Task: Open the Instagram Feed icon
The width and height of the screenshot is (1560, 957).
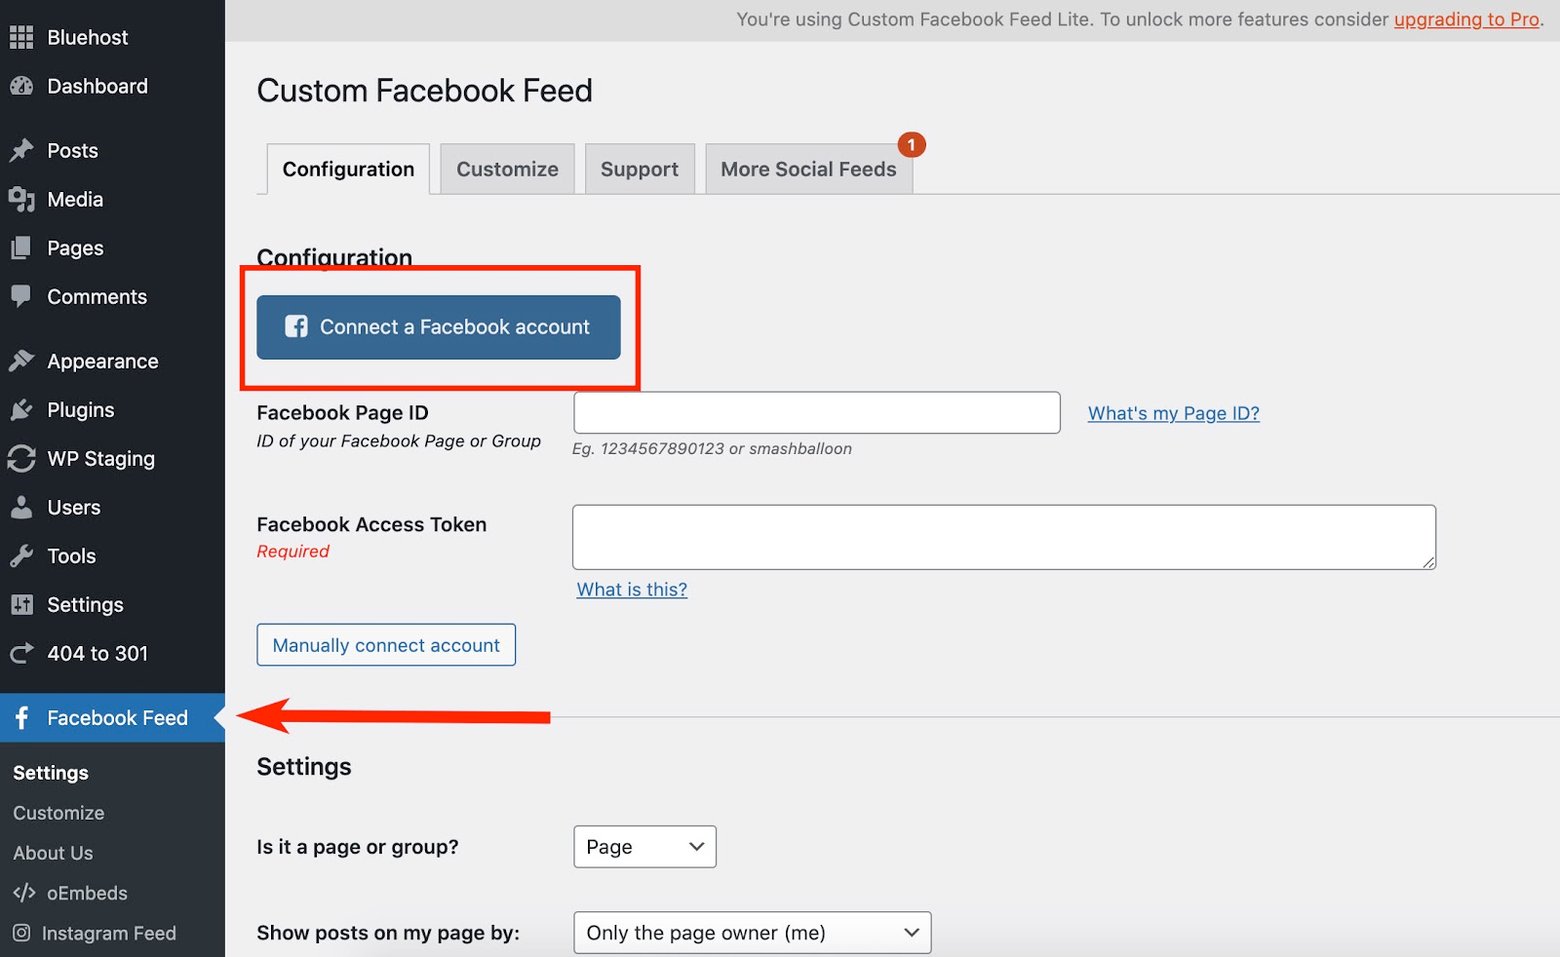Action: point(22,933)
